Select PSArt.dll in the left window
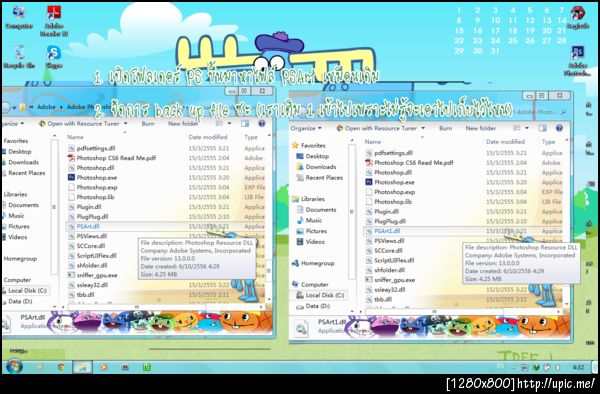 click(x=88, y=226)
